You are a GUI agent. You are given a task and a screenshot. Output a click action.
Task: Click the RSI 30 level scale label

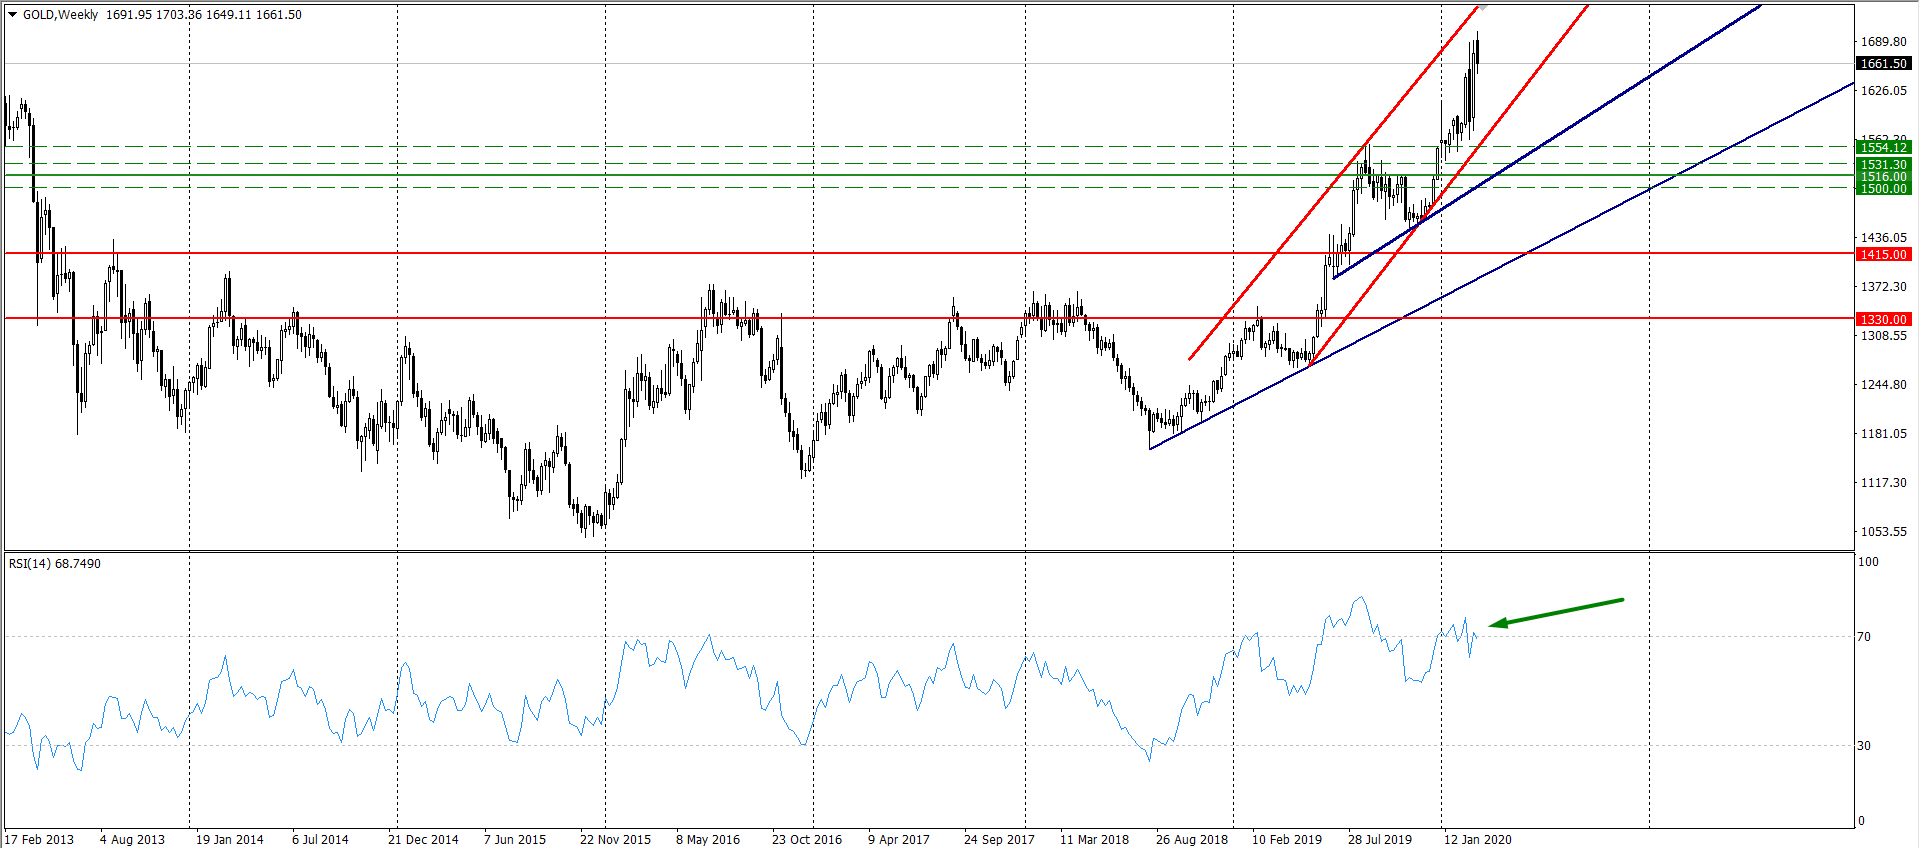click(1864, 746)
